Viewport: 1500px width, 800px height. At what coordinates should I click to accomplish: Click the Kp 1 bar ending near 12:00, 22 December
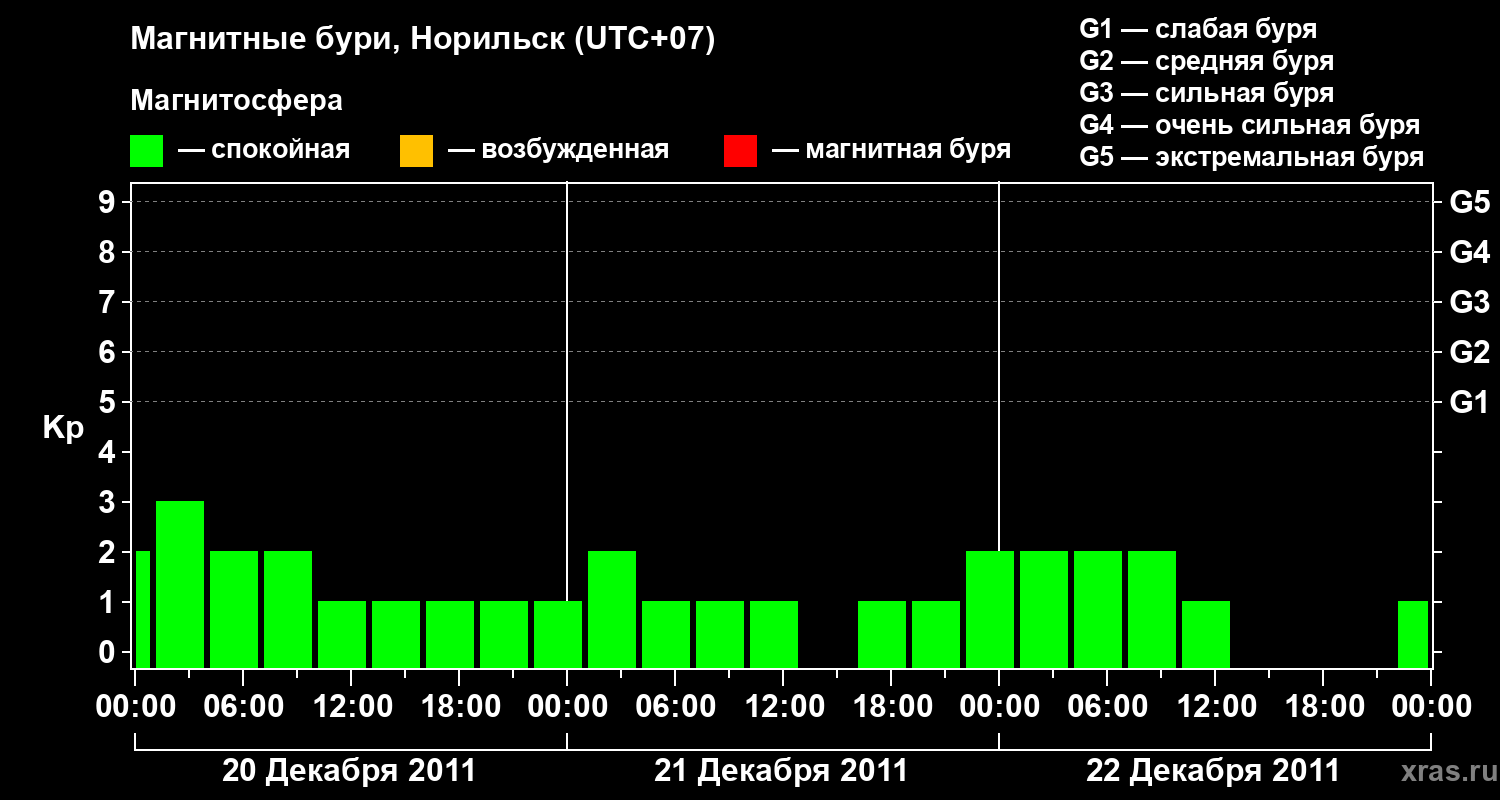(x=1206, y=634)
